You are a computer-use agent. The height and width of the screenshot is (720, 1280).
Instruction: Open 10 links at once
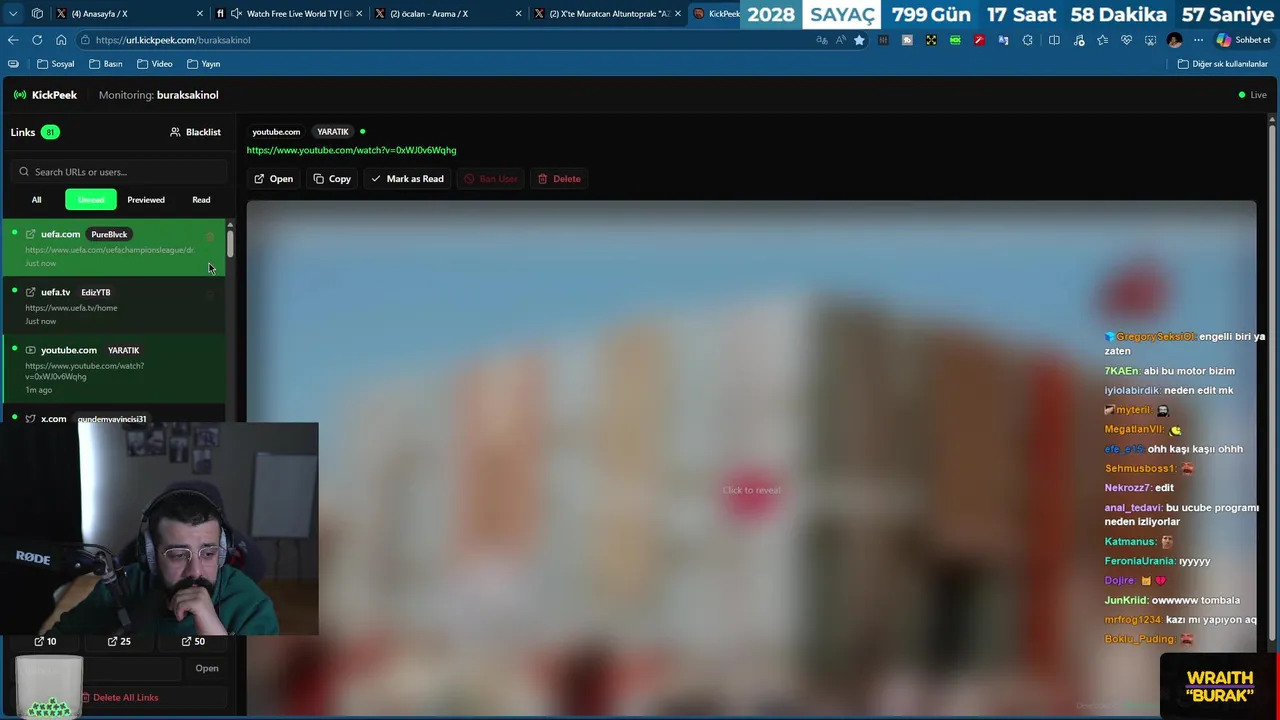tap(45, 641)
